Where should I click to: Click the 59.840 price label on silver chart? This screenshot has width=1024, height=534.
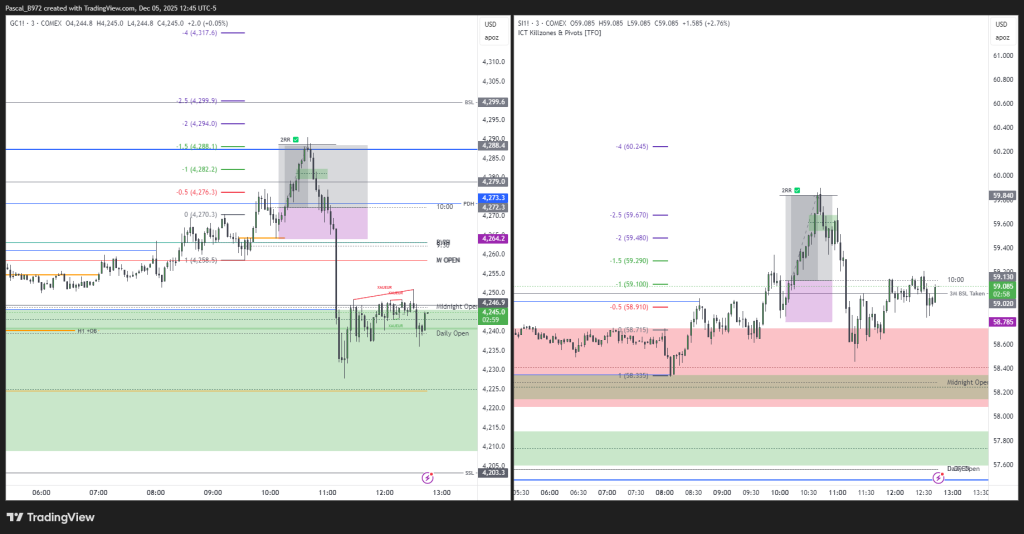pyautogui.click(x=1001, y=195)
